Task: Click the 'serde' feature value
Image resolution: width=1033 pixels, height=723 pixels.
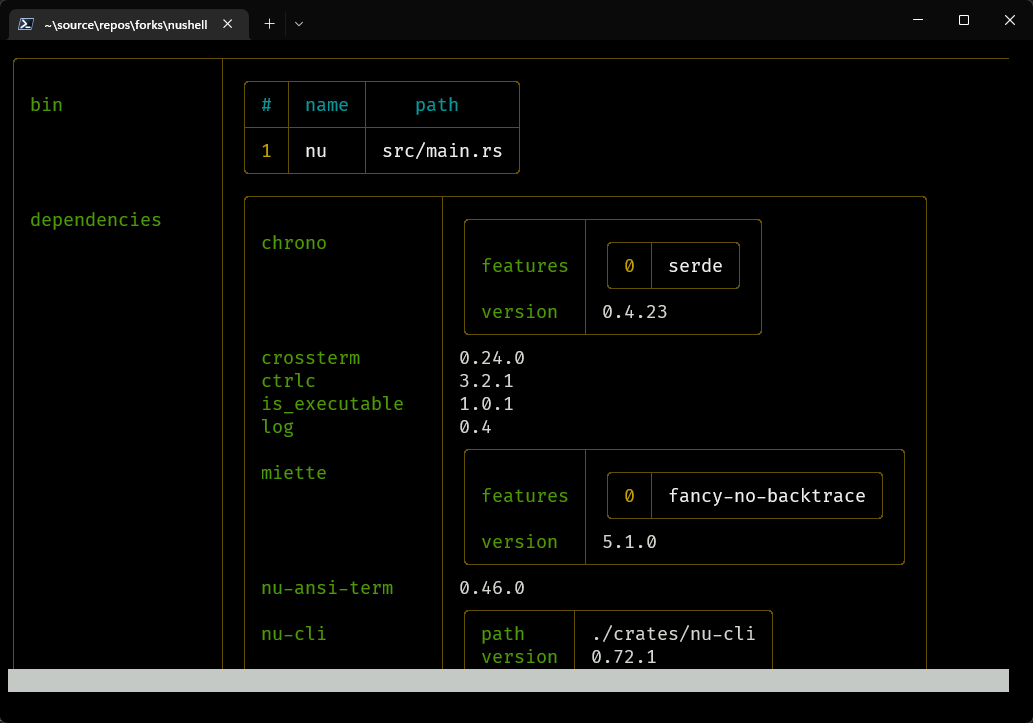Action: coord(695,266)
